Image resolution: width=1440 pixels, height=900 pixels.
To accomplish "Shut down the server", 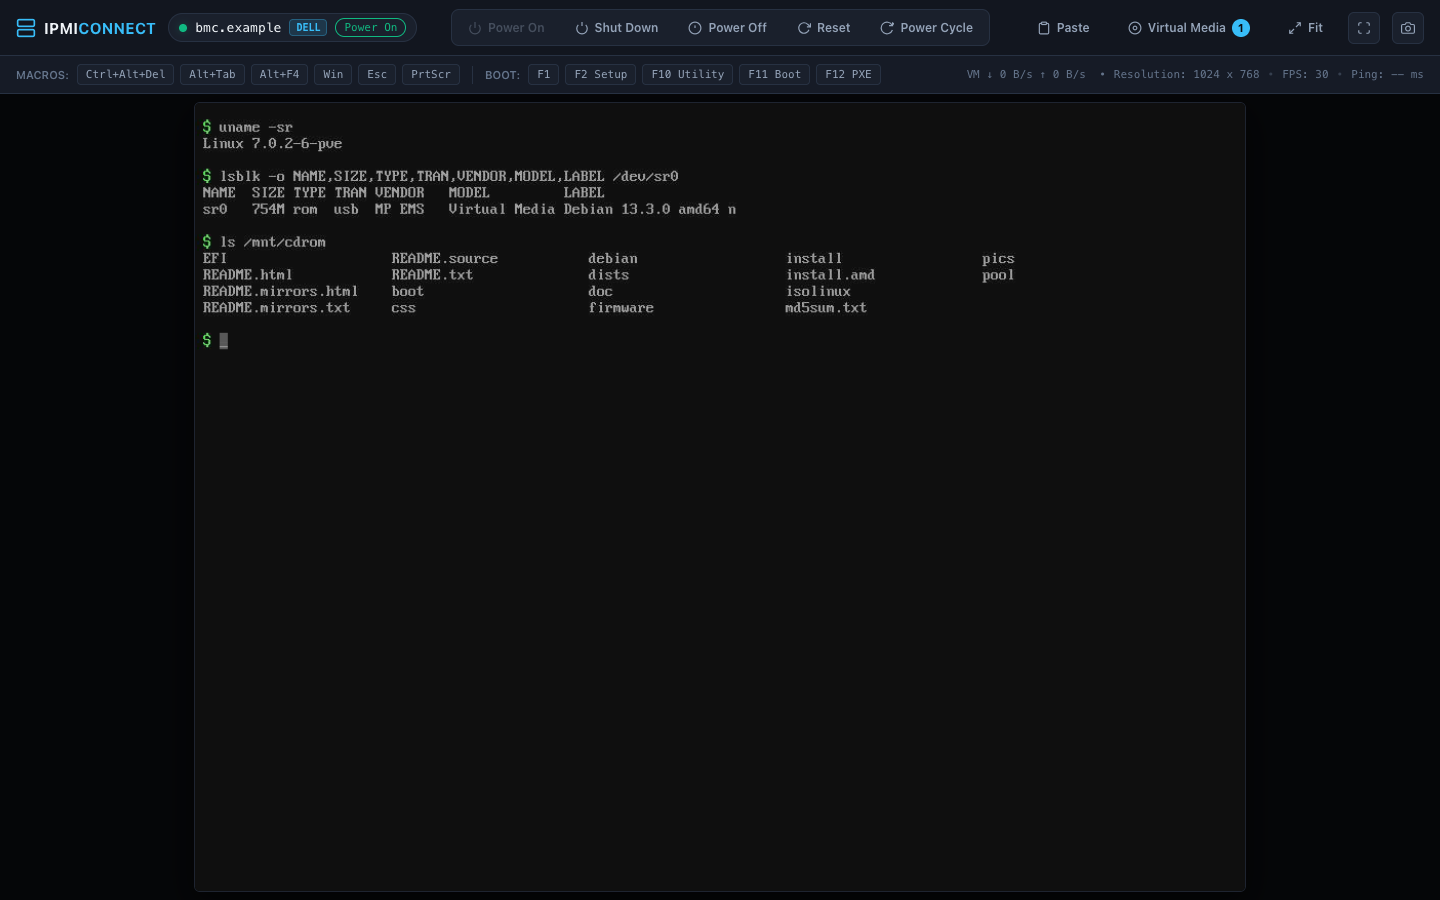I will (617, 28).
